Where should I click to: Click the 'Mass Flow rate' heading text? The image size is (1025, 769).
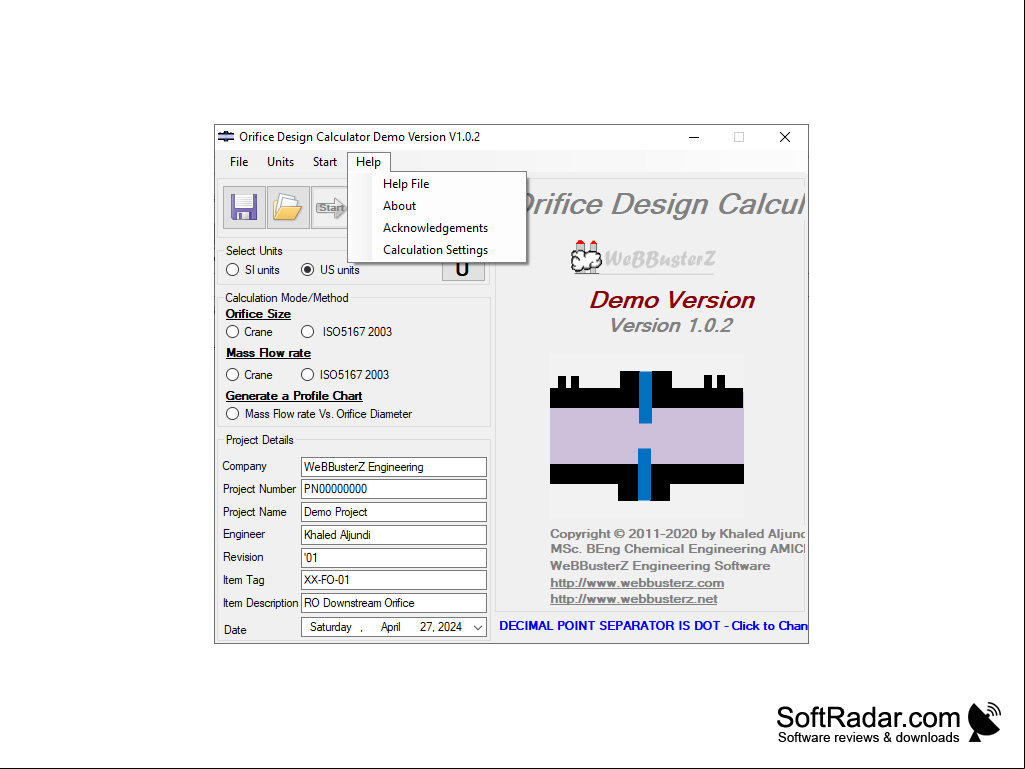[x=268, y=353]
